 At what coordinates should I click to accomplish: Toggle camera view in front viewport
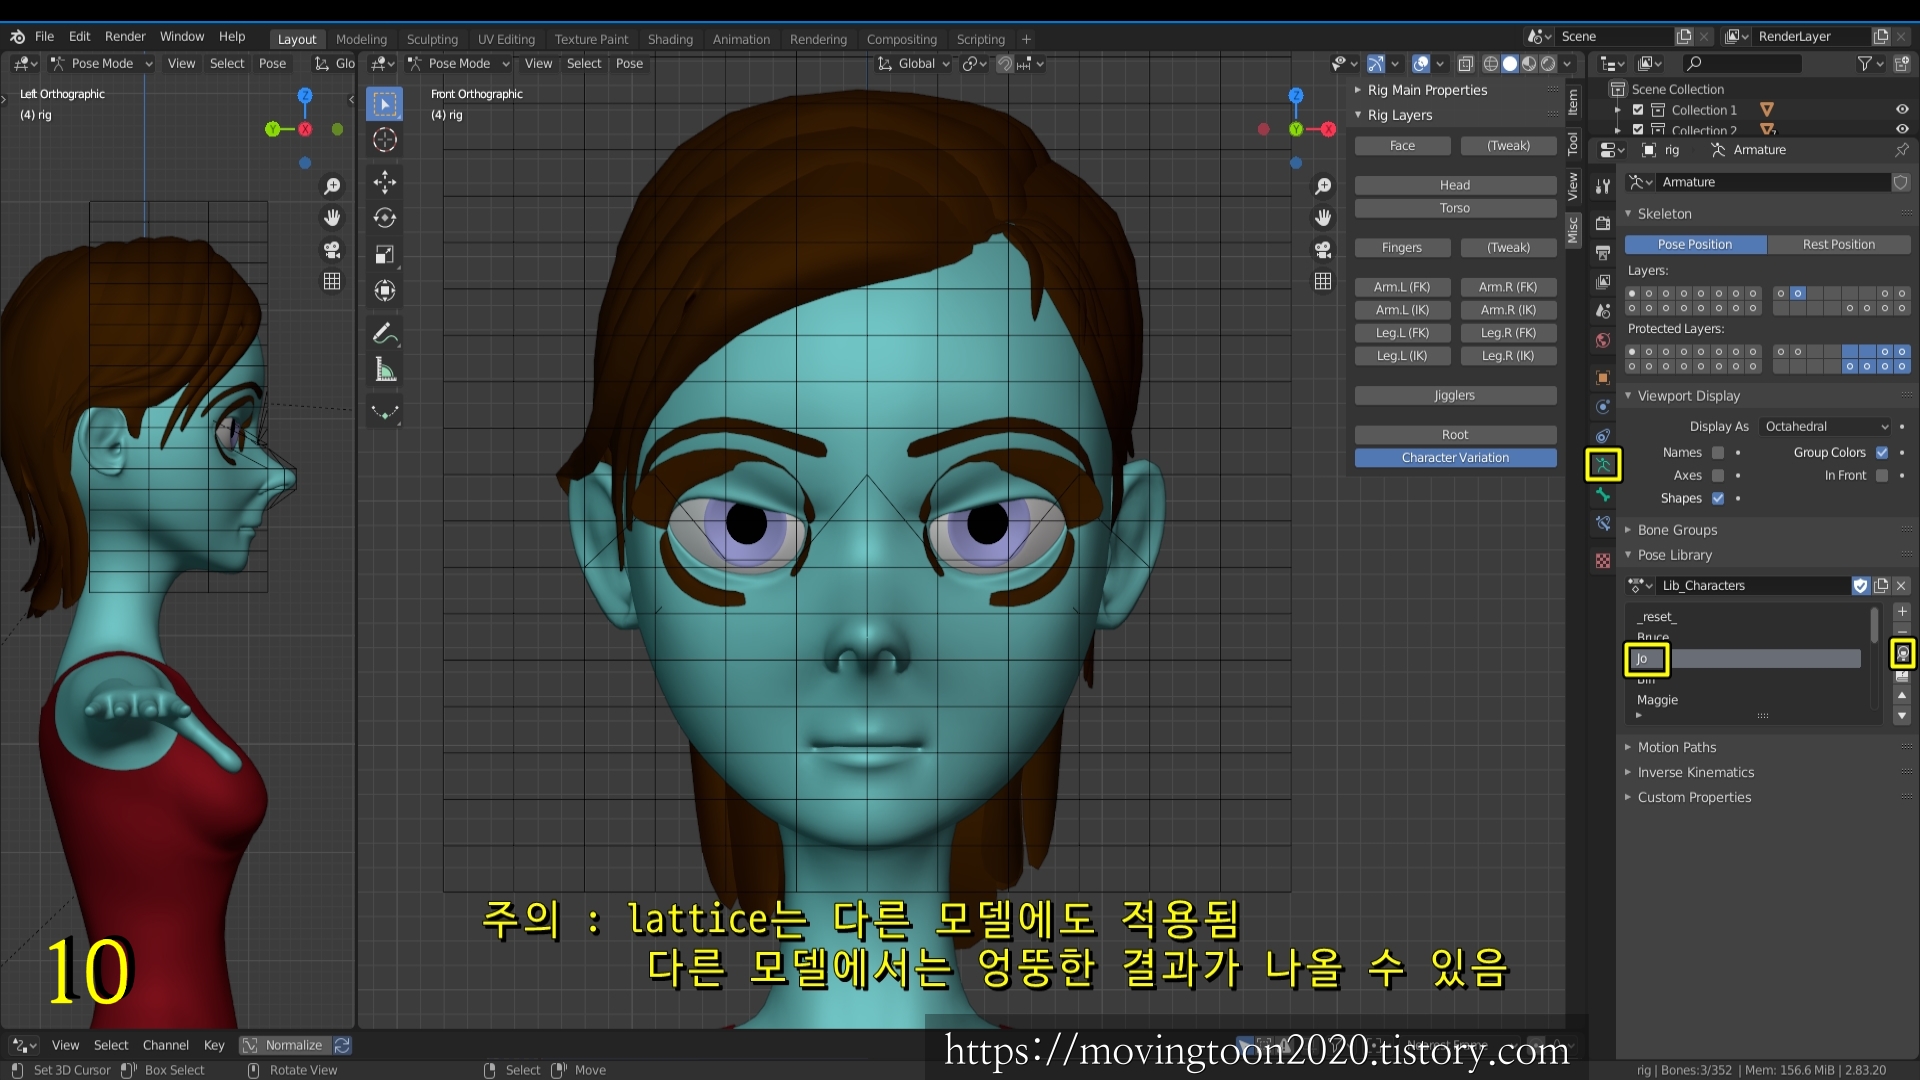pos(1323,249)
